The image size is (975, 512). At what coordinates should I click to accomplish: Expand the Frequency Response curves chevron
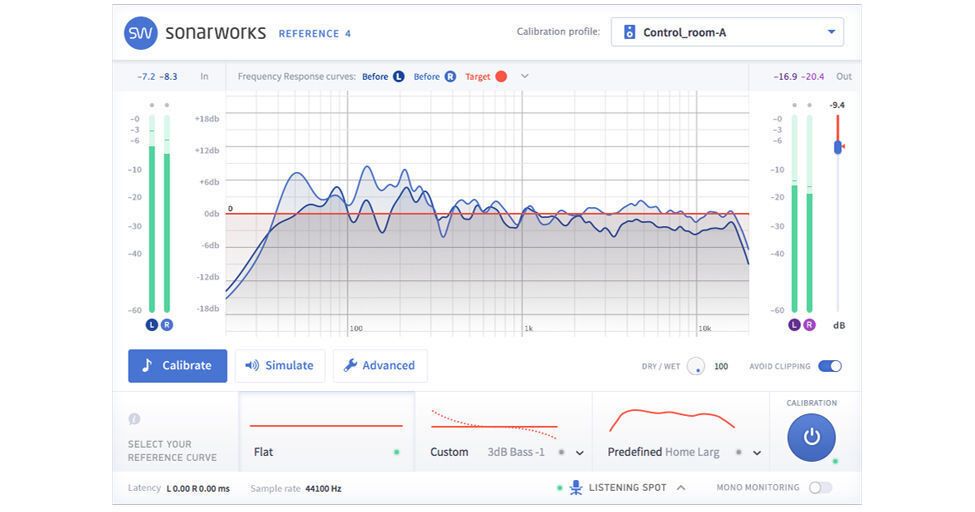(x=525, y=76)
